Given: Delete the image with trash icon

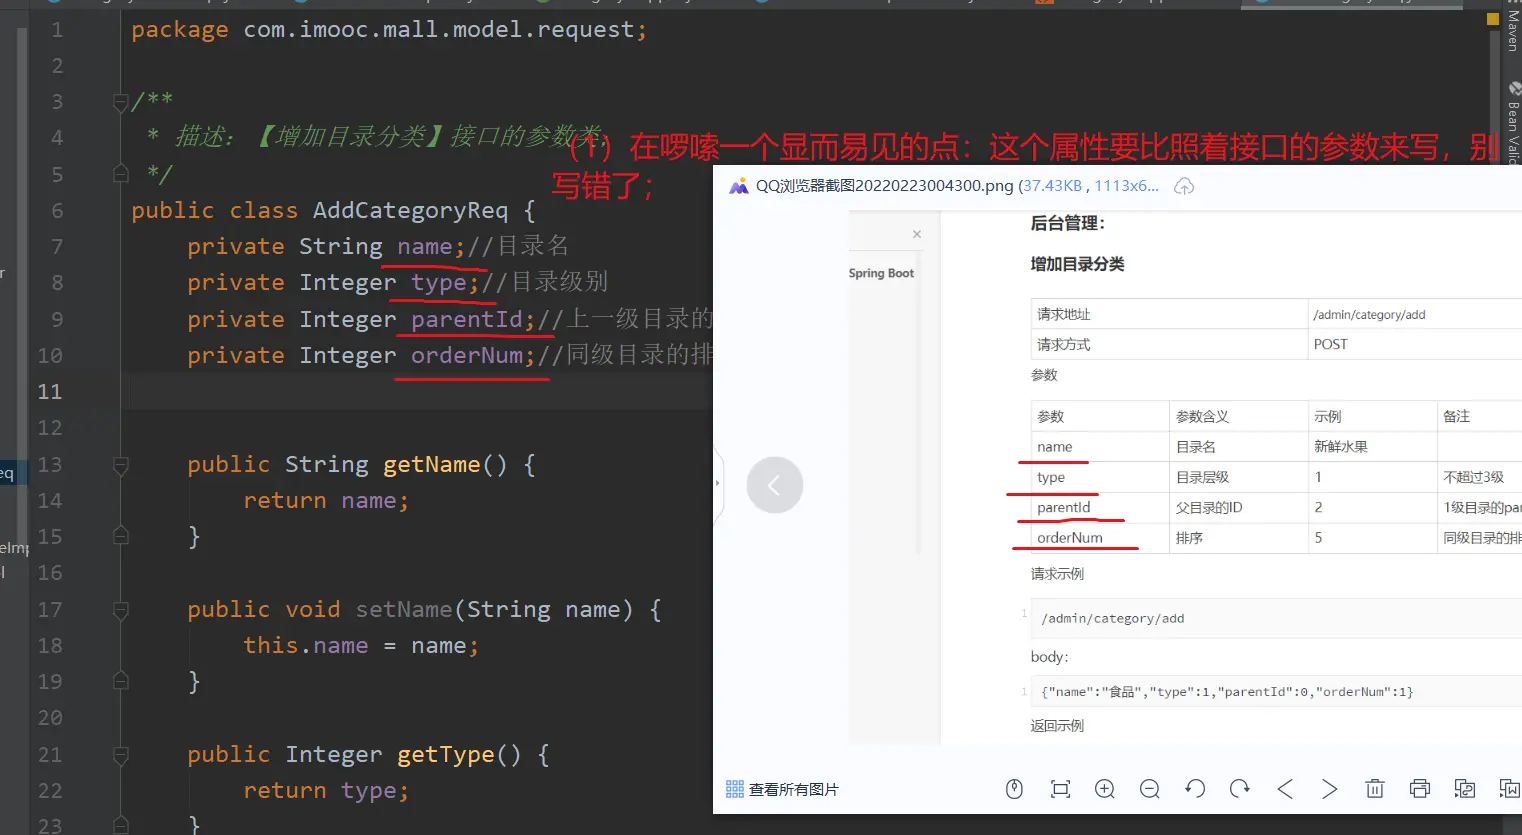Looking at the screenshot, I should pyautogui.click(x=1375, y=789).
